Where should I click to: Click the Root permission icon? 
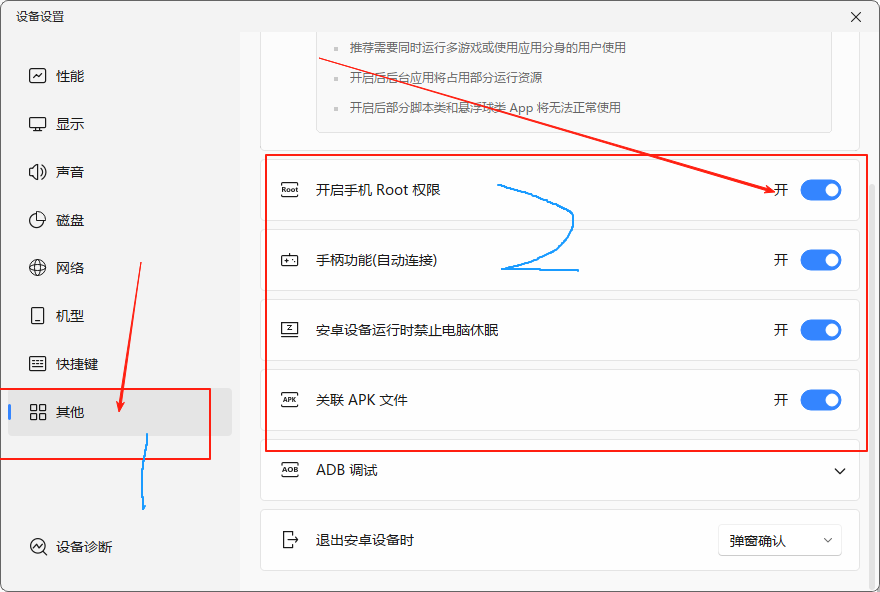tap(290, 190)
